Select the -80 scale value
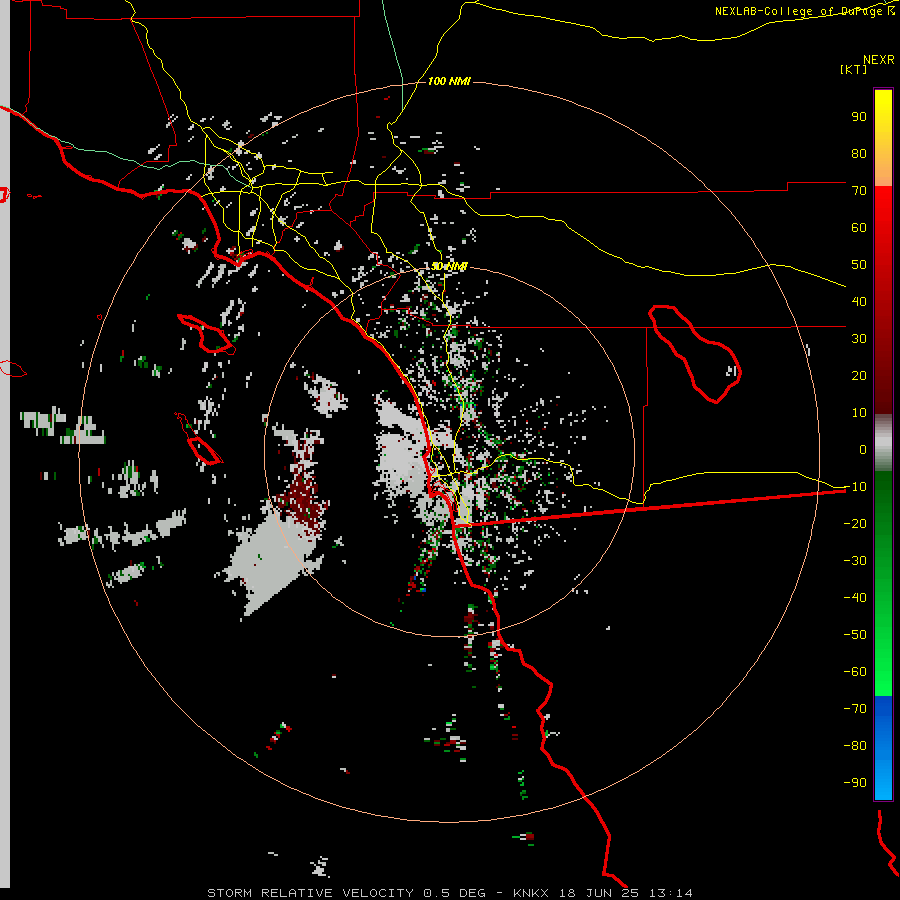Screen dimensions: 900x900 pyautogui.click(x=855, y=746)
